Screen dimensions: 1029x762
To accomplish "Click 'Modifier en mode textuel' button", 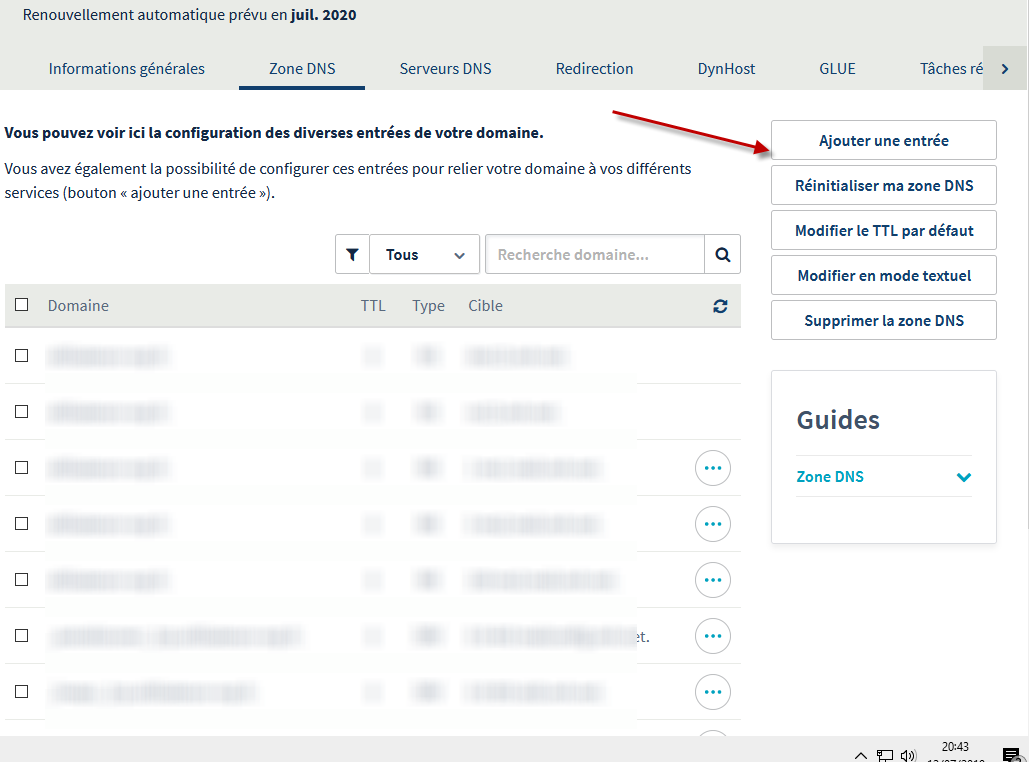I will pyautogui.click(x=883, y=276).
